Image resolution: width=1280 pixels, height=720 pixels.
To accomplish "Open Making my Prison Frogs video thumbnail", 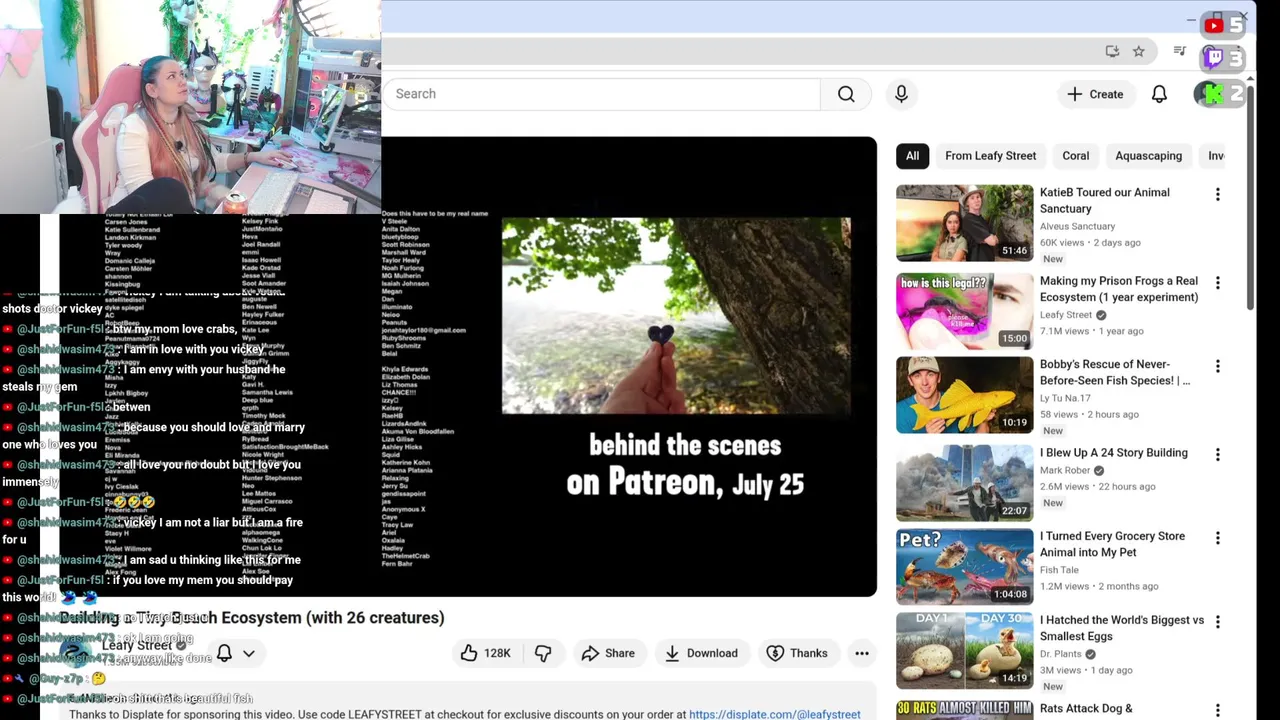I will coord(965,311).
